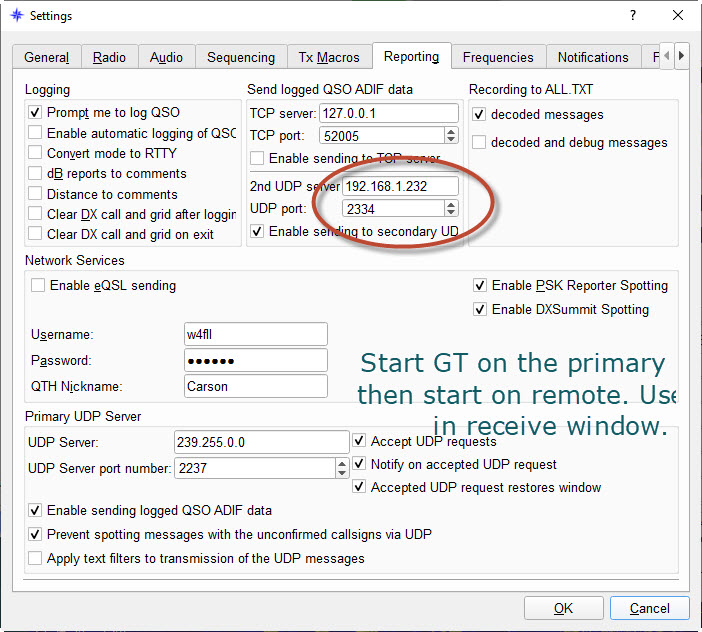
Task: Disable PSK Reporter Spotting
Action: (480, 286)
